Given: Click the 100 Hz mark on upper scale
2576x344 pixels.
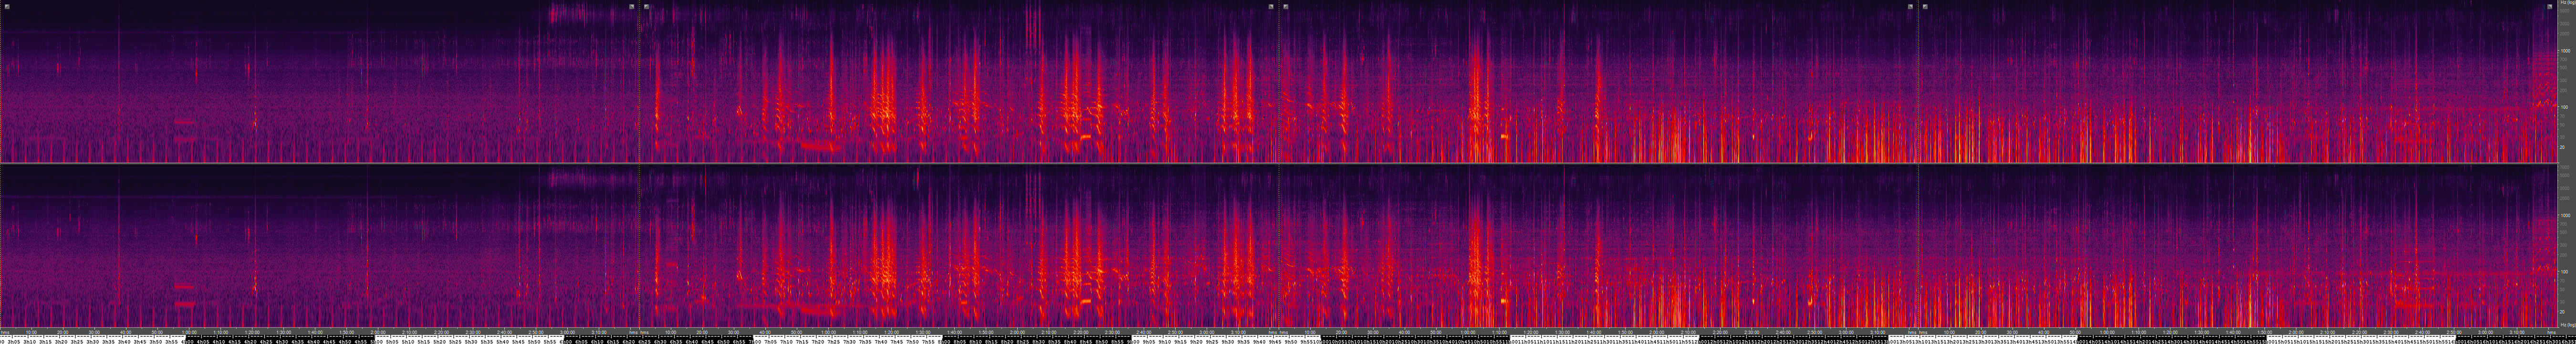Looking at the screenshot, I should (x=2566, y=107).
